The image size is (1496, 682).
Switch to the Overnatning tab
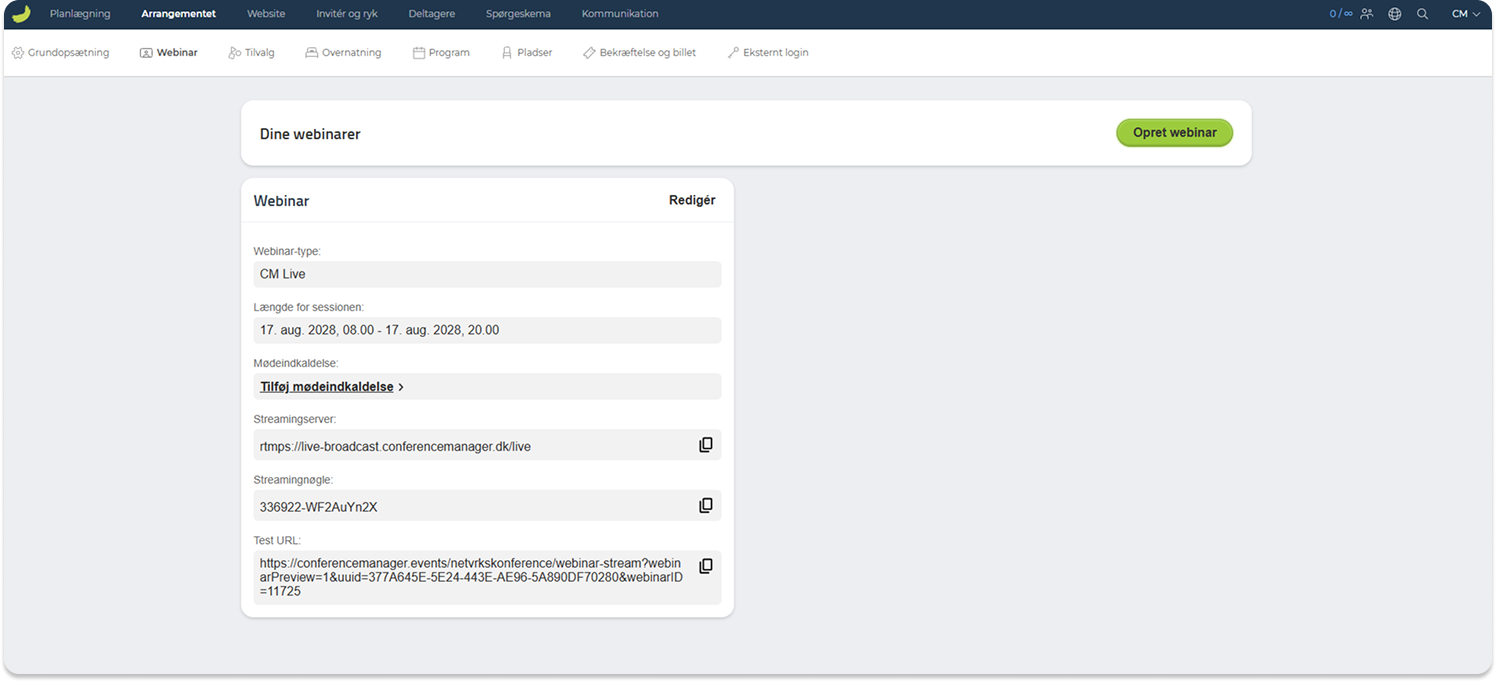tap(343, 52)
